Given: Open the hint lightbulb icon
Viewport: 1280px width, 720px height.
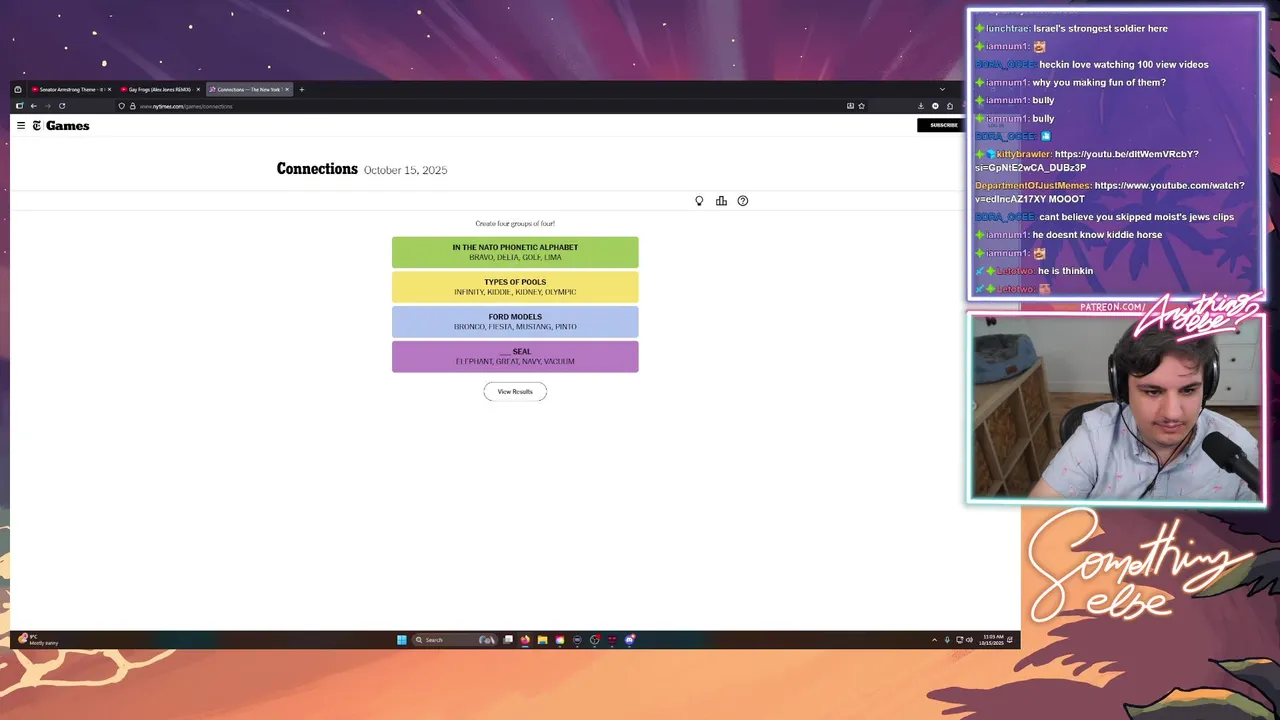Looking at the screenshot, I should click(699, 201).
